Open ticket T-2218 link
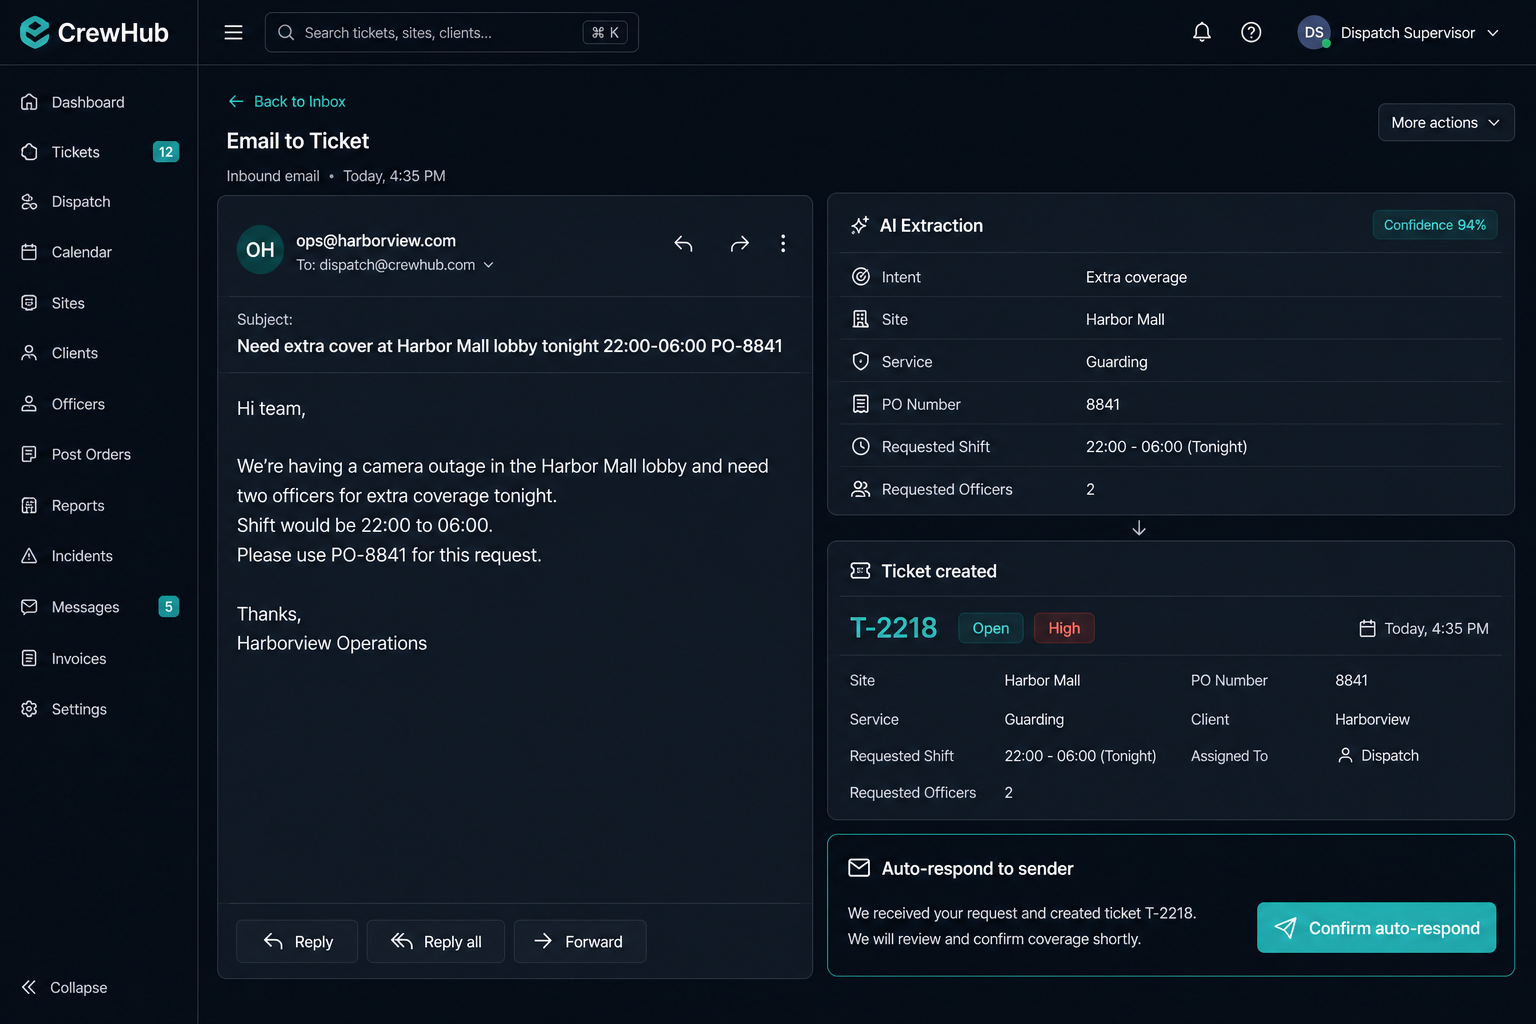The height and width of the screenshot is (1024, 1536). click(893, 628)
